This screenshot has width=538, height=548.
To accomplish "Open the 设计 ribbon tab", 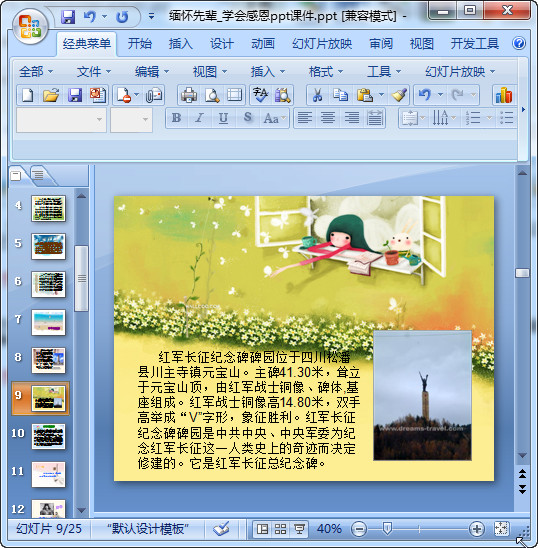I will (222, 44).
